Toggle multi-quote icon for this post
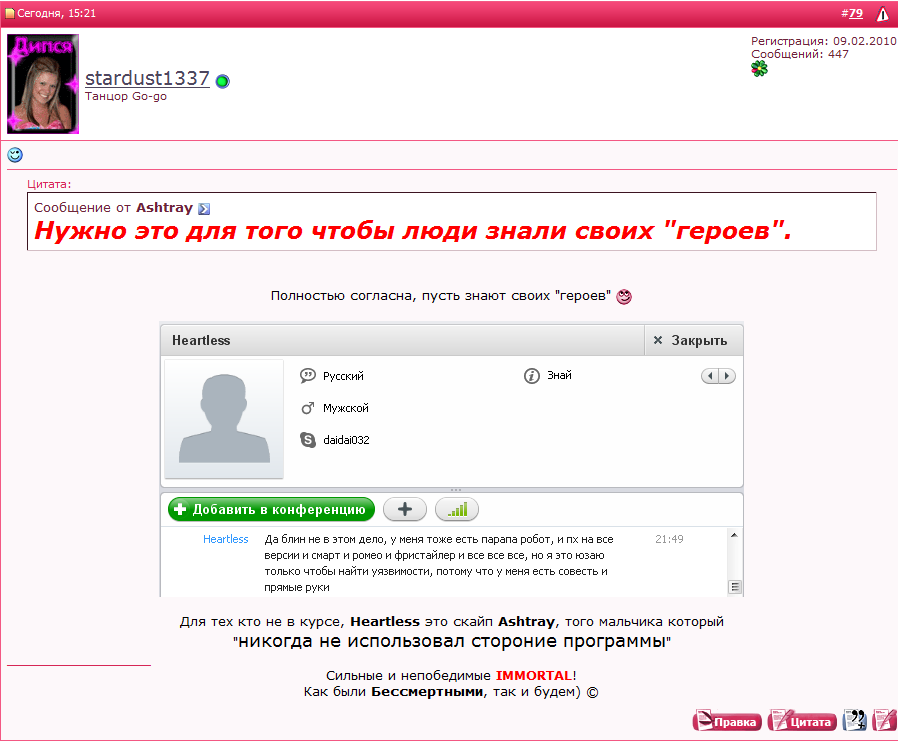The image size is (898, 741). pos(855,720)
